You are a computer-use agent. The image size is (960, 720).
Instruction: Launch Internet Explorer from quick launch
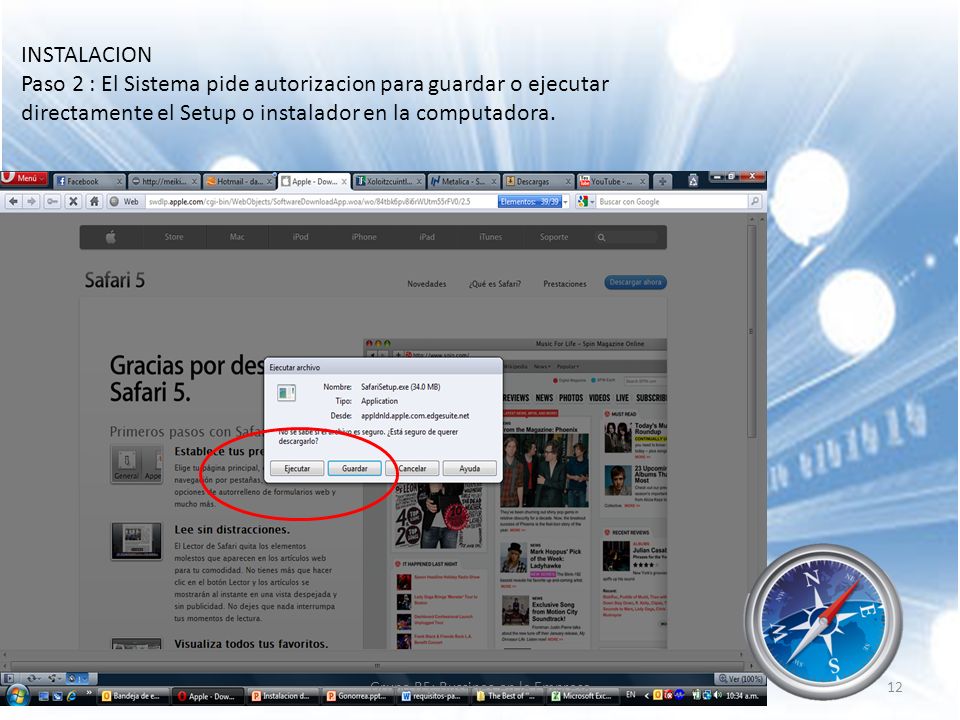(x=72, y=696)
